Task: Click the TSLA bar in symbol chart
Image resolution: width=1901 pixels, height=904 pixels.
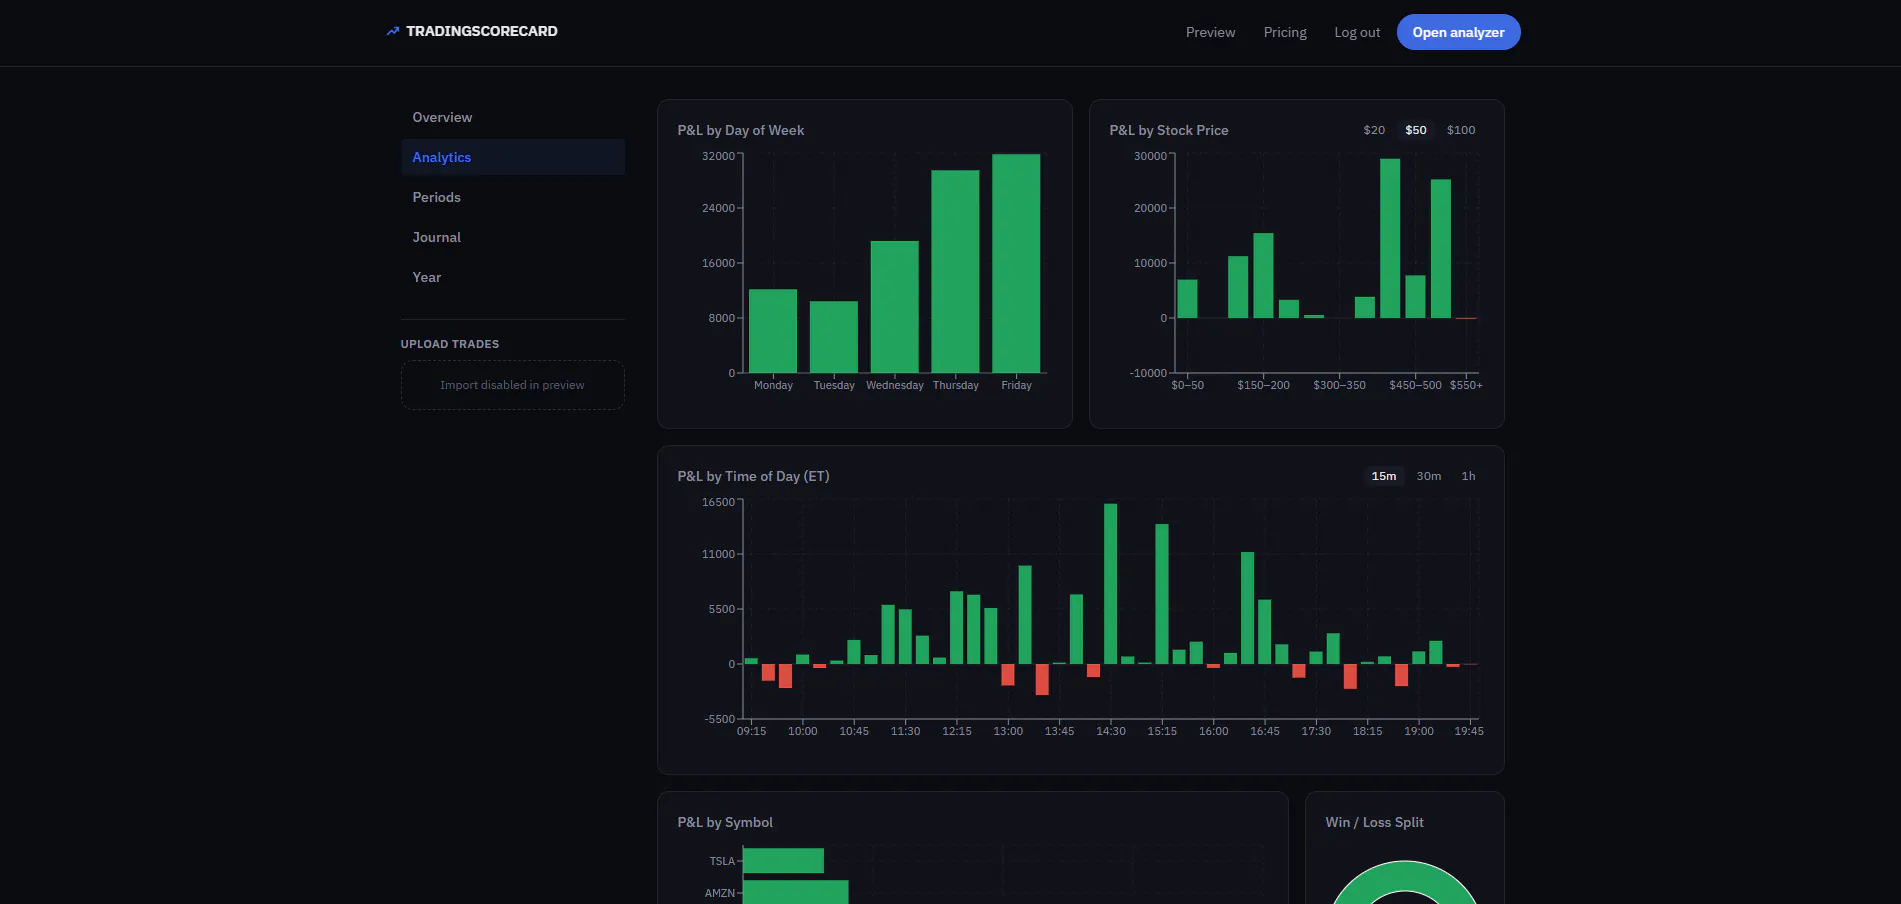Action: [x=784, y=861]
